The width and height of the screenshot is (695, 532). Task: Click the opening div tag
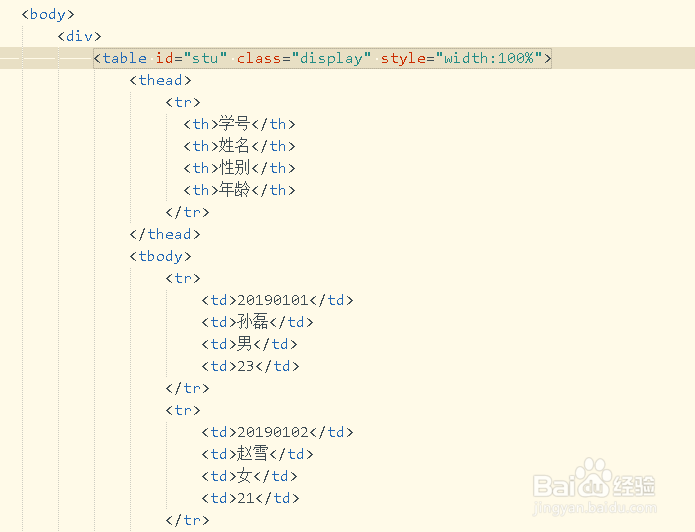click(79, 36)
